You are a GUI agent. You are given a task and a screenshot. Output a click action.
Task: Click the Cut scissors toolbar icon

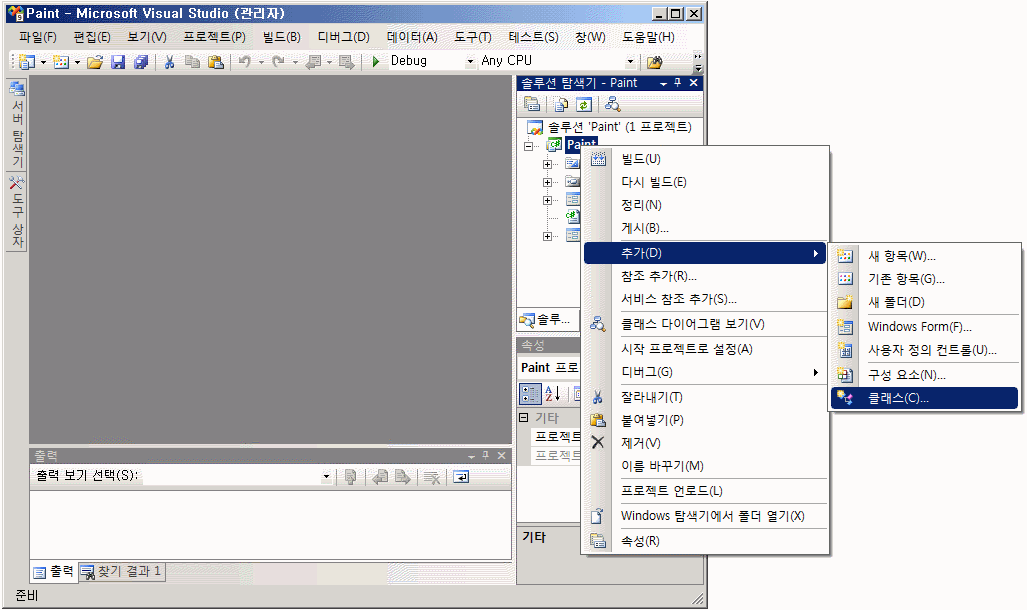(x=170, y=62)
